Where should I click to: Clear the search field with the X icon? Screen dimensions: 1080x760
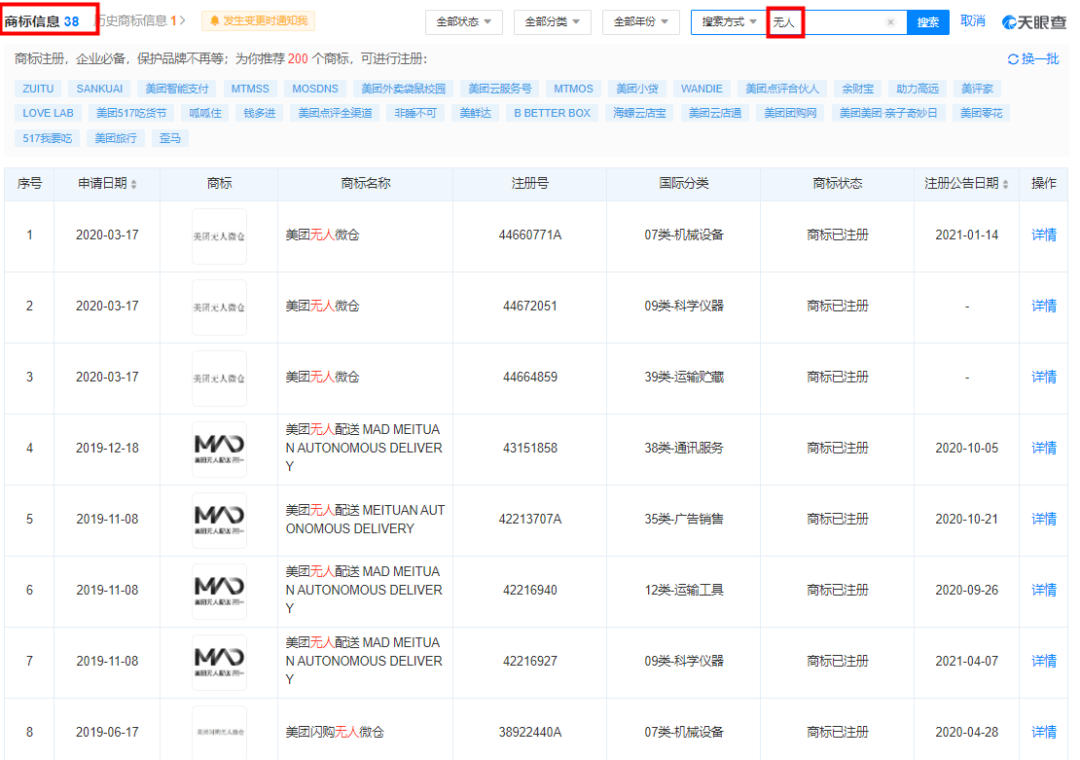point(891,22)
